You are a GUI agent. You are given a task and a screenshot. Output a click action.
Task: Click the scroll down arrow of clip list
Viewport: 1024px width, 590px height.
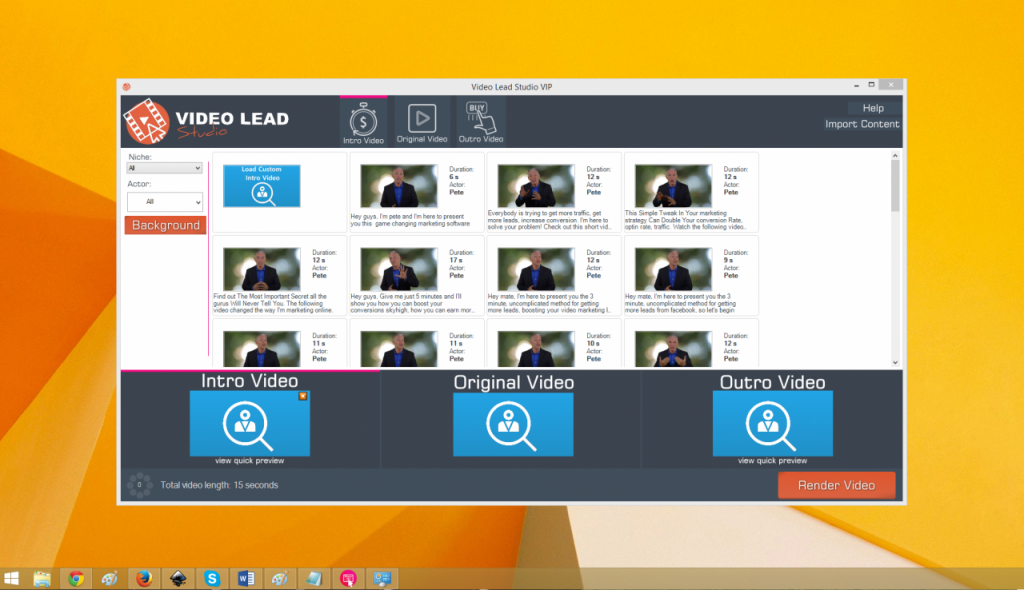895,362
